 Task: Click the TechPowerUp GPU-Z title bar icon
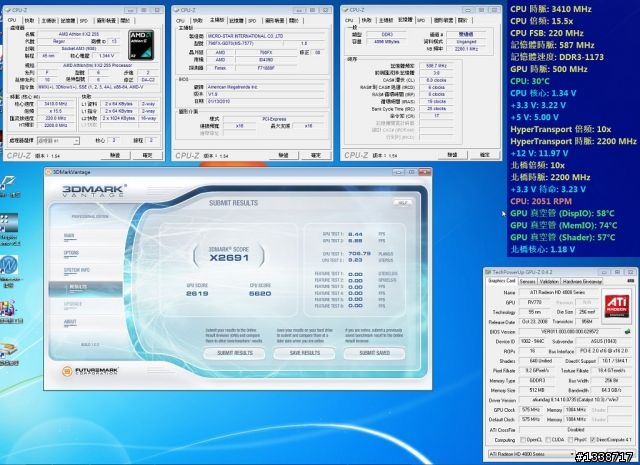pos(488,272)
